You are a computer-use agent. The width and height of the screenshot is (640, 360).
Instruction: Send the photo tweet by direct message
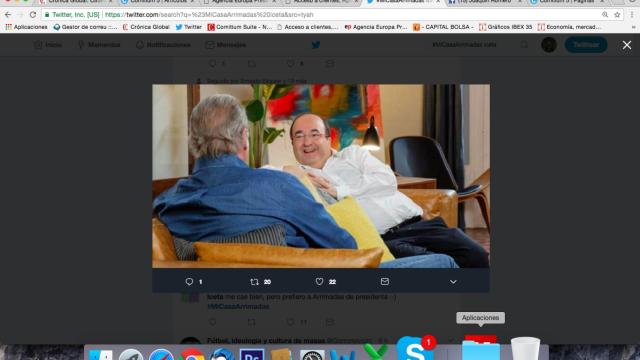point(384,282)
